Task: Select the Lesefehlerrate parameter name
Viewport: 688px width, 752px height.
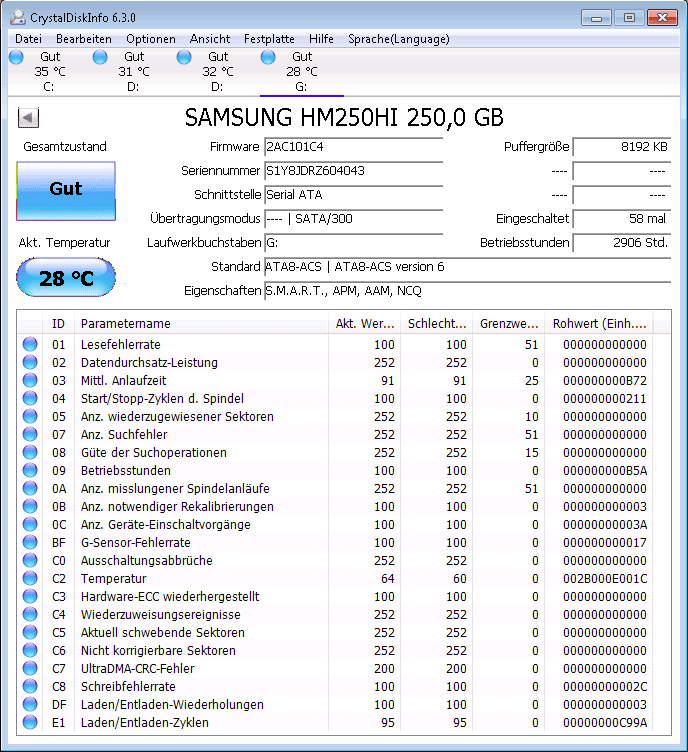Action: (x=120, y=344)
